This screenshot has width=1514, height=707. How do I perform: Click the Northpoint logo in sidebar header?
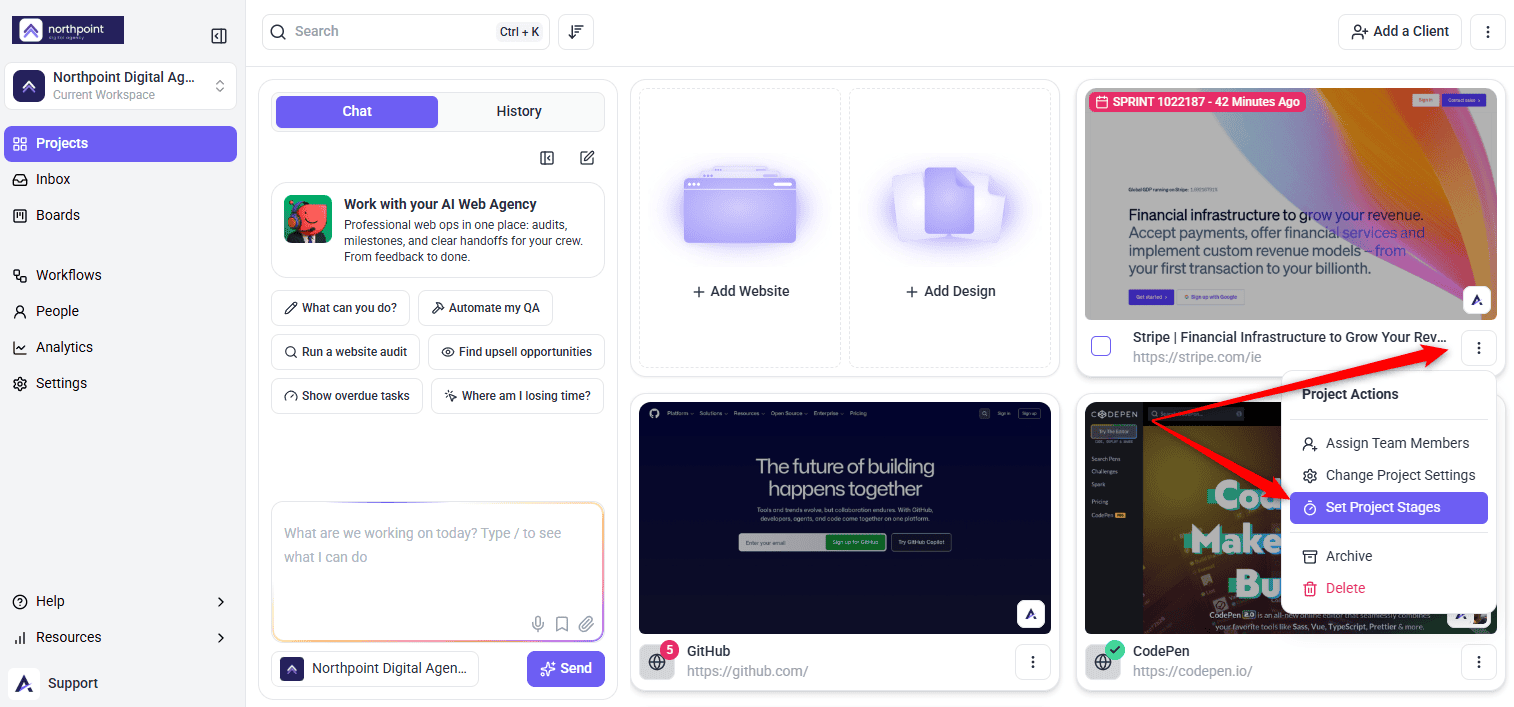68,30
